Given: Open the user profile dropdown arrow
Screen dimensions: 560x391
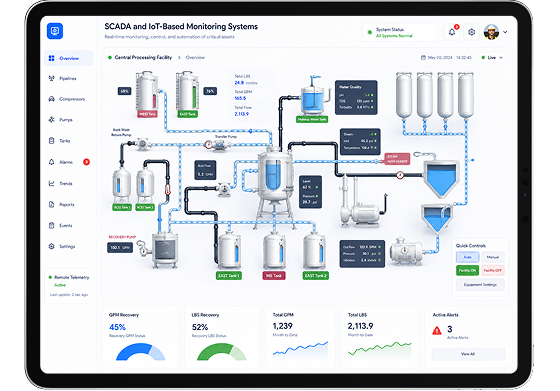Looking at the screenshot, I should coord(505,32).
